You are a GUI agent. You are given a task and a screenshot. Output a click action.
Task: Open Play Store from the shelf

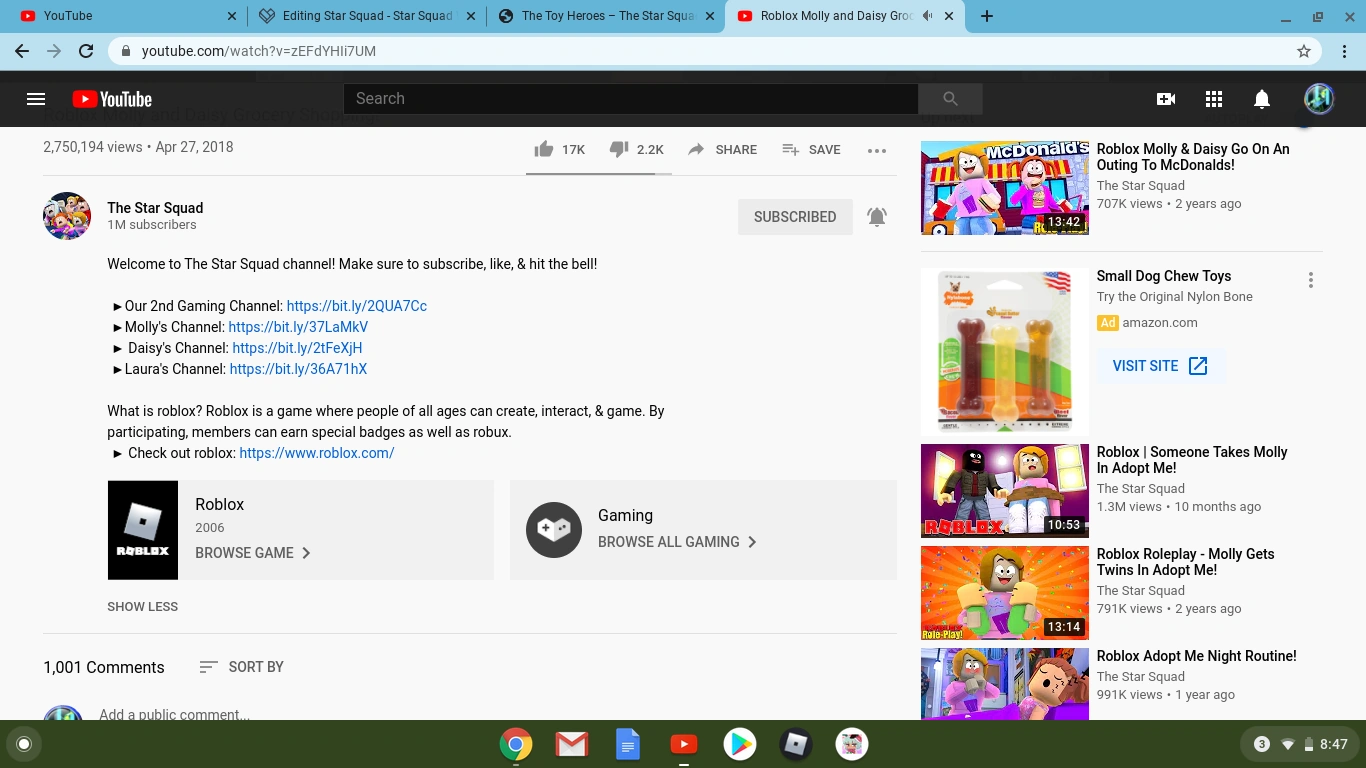click(740, 744)
